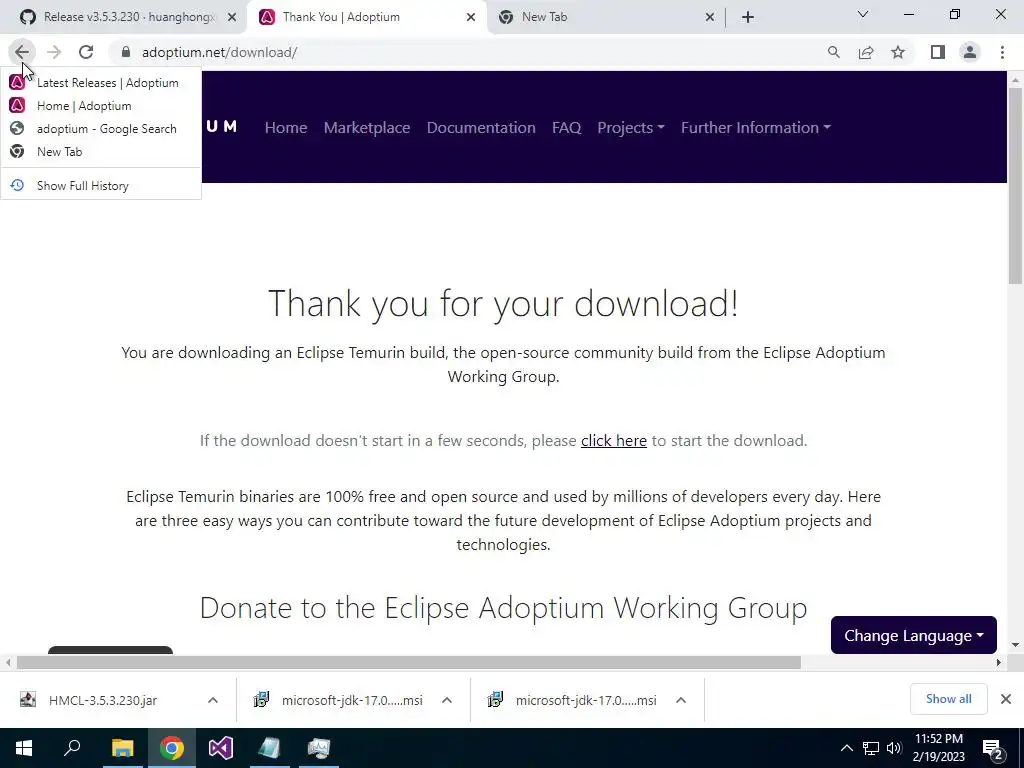
Task: Click the forward navigation arrow
Action: coord(54,52)
